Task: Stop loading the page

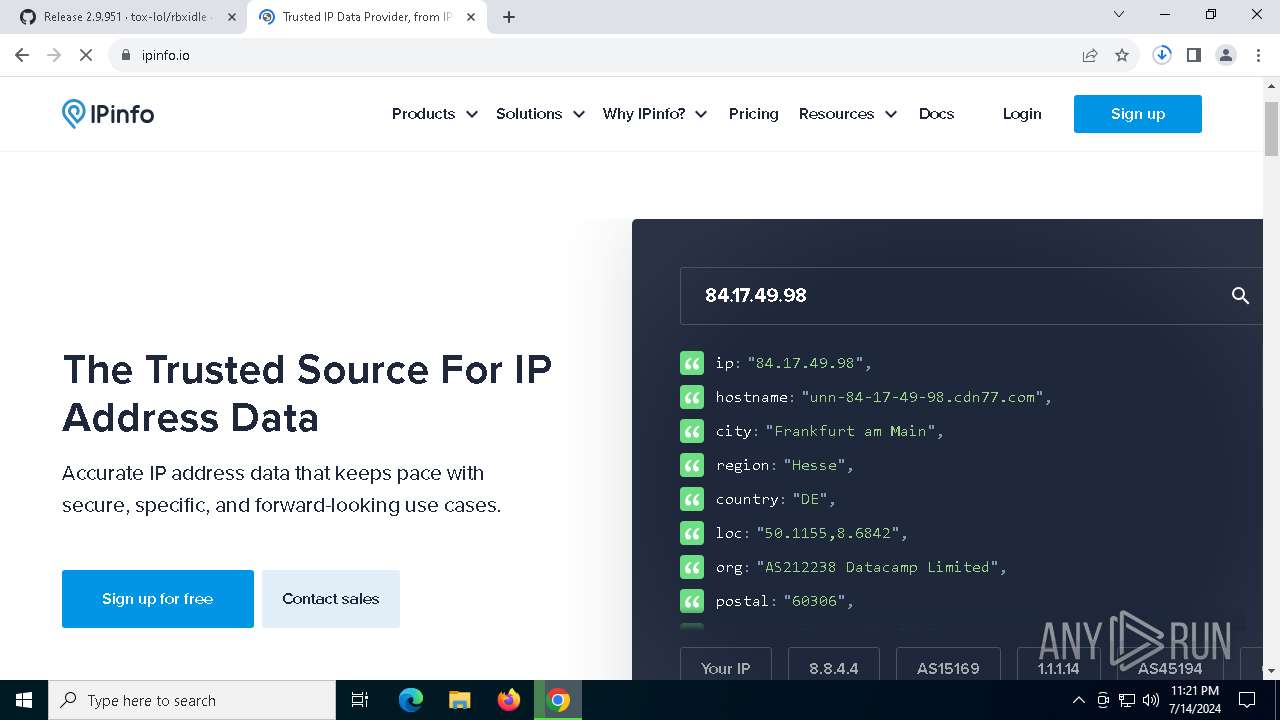Action: pos(86,55)
